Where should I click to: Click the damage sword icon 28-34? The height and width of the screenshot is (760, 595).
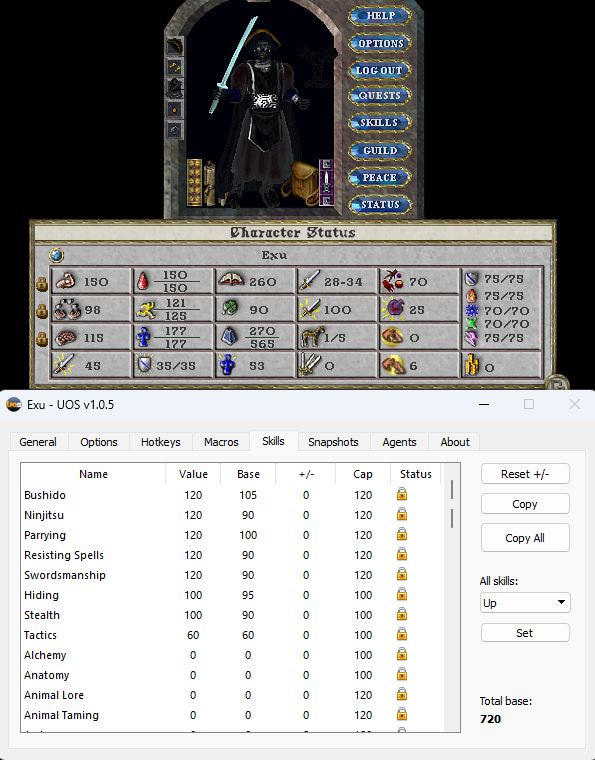coord(310,281)
